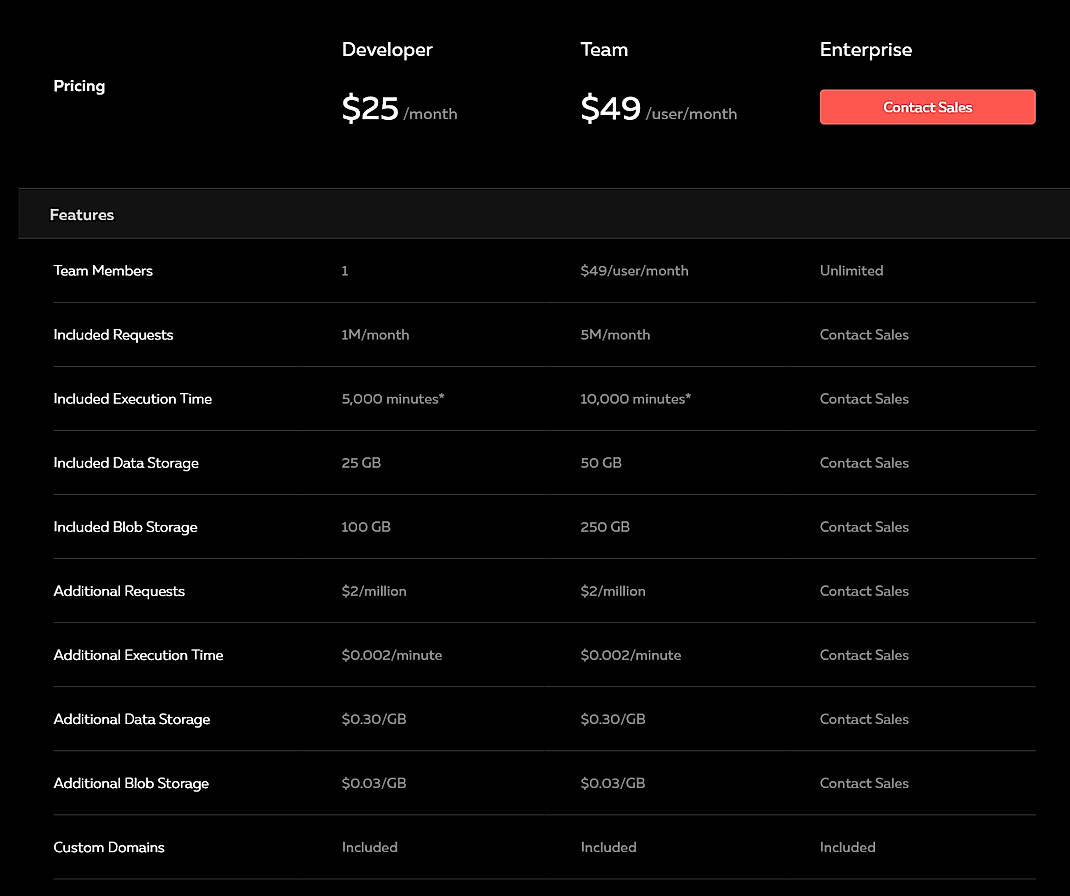Select the Enterprise plan heading
This screenshot has height=896, width=1070.
[865, 50]
